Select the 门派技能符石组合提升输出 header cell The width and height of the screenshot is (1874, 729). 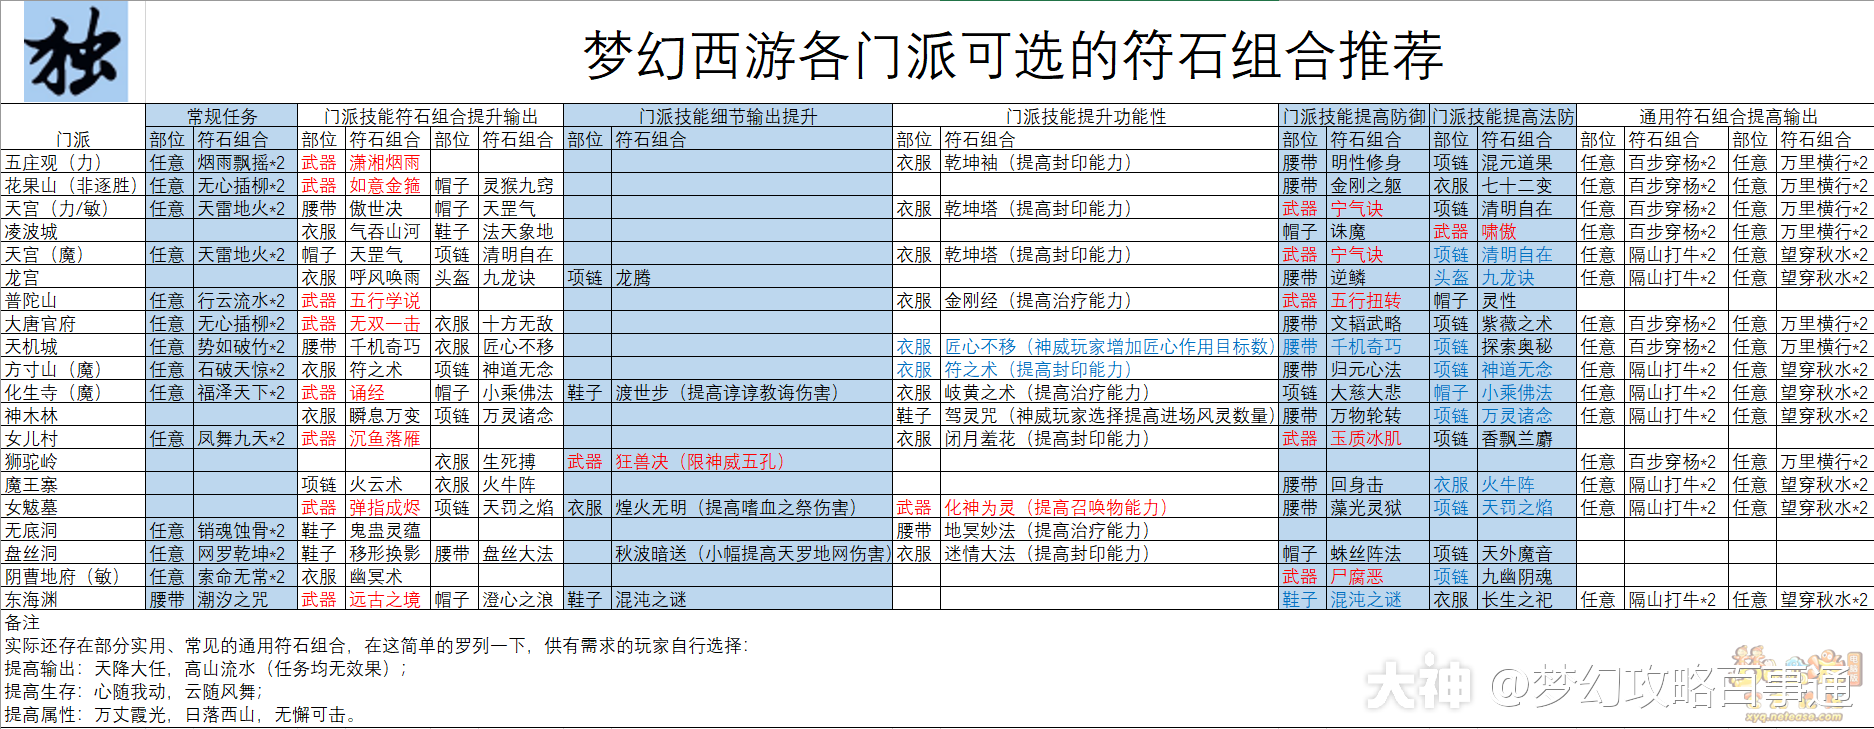click(x=430, y=117)
